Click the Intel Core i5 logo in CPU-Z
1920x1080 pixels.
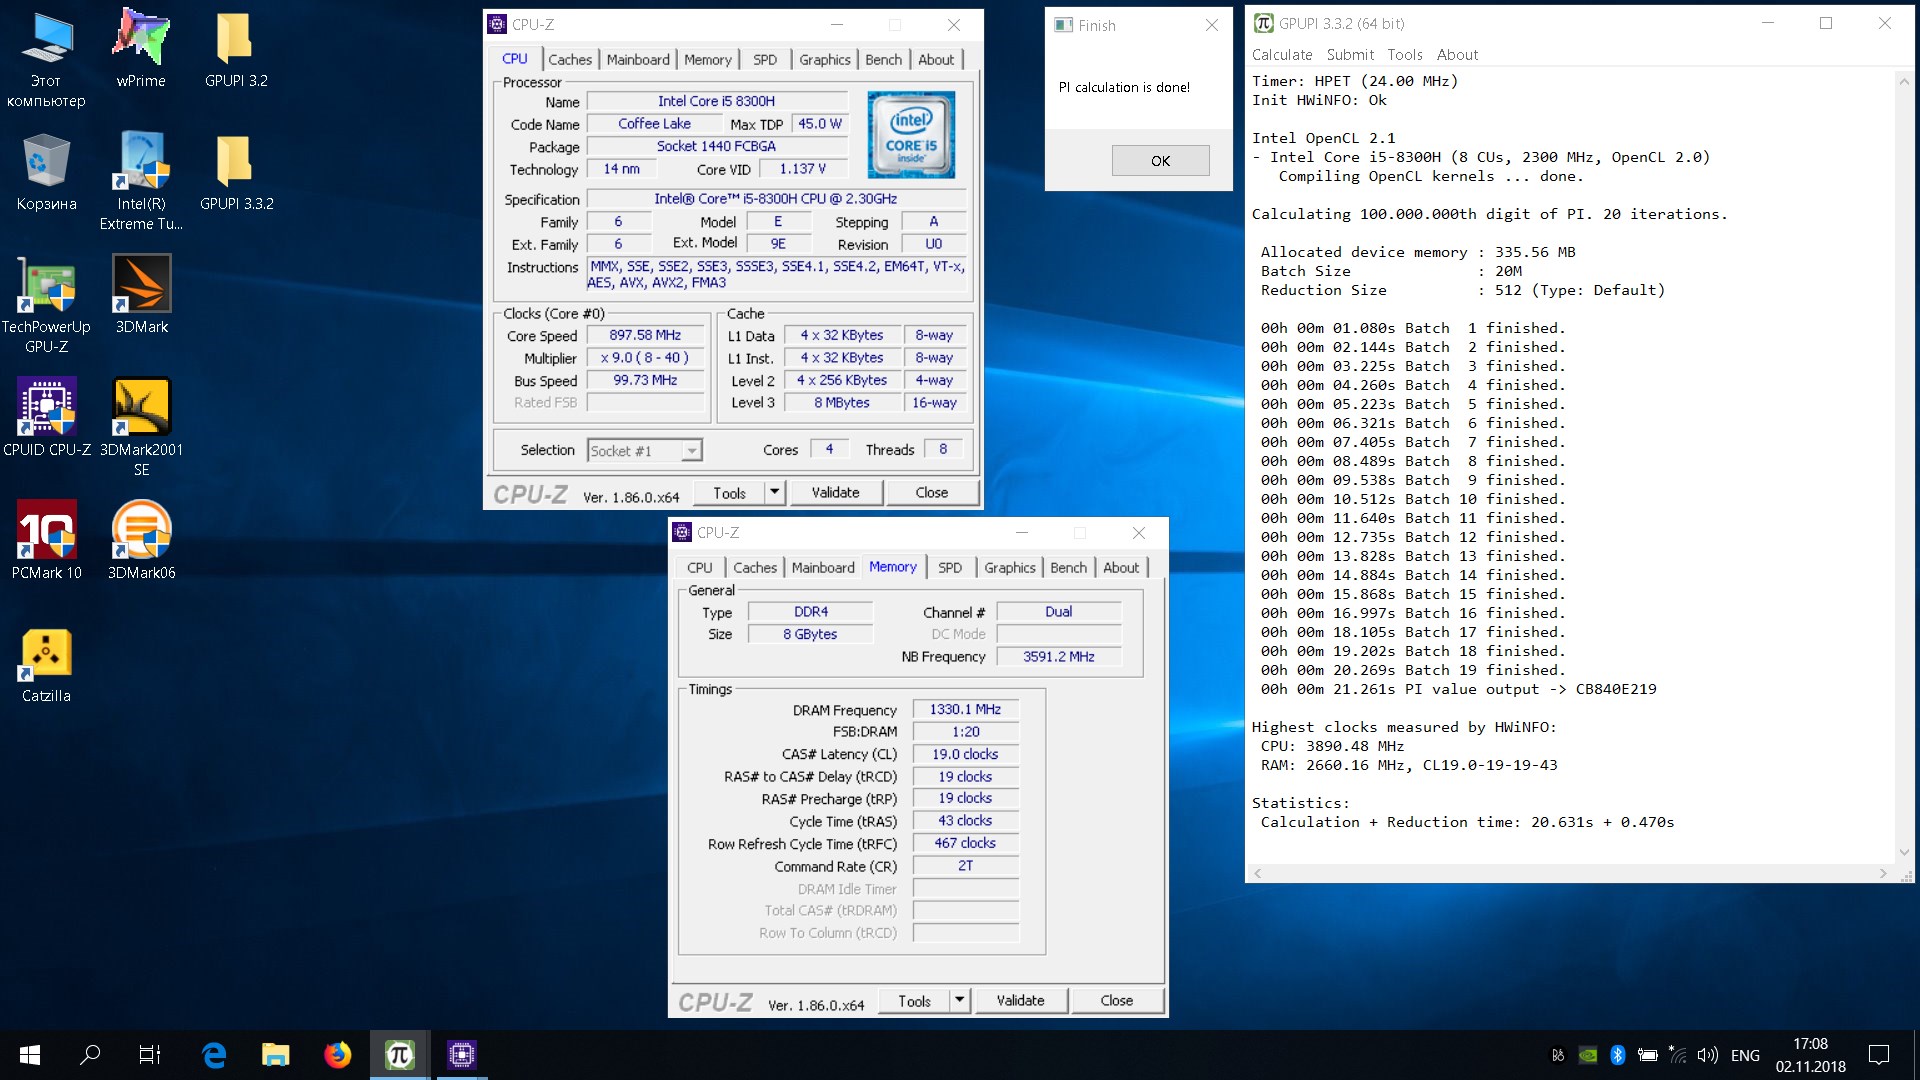911,135
